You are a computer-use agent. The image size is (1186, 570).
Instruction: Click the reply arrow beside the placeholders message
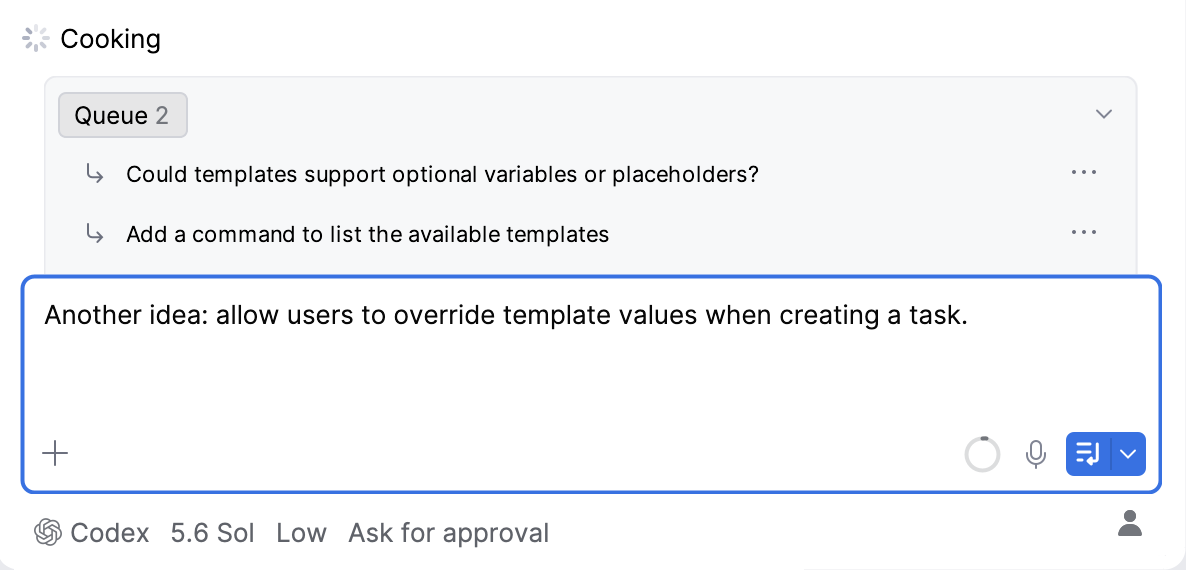pos(95,175)
